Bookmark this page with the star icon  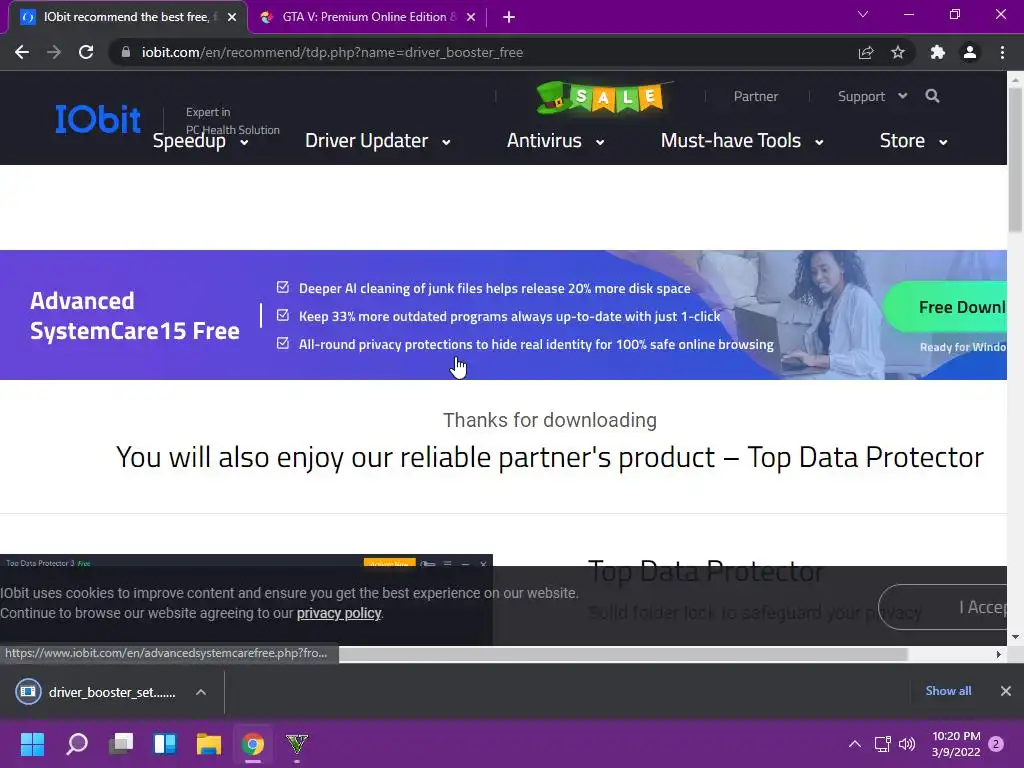[x=898, y=52]
